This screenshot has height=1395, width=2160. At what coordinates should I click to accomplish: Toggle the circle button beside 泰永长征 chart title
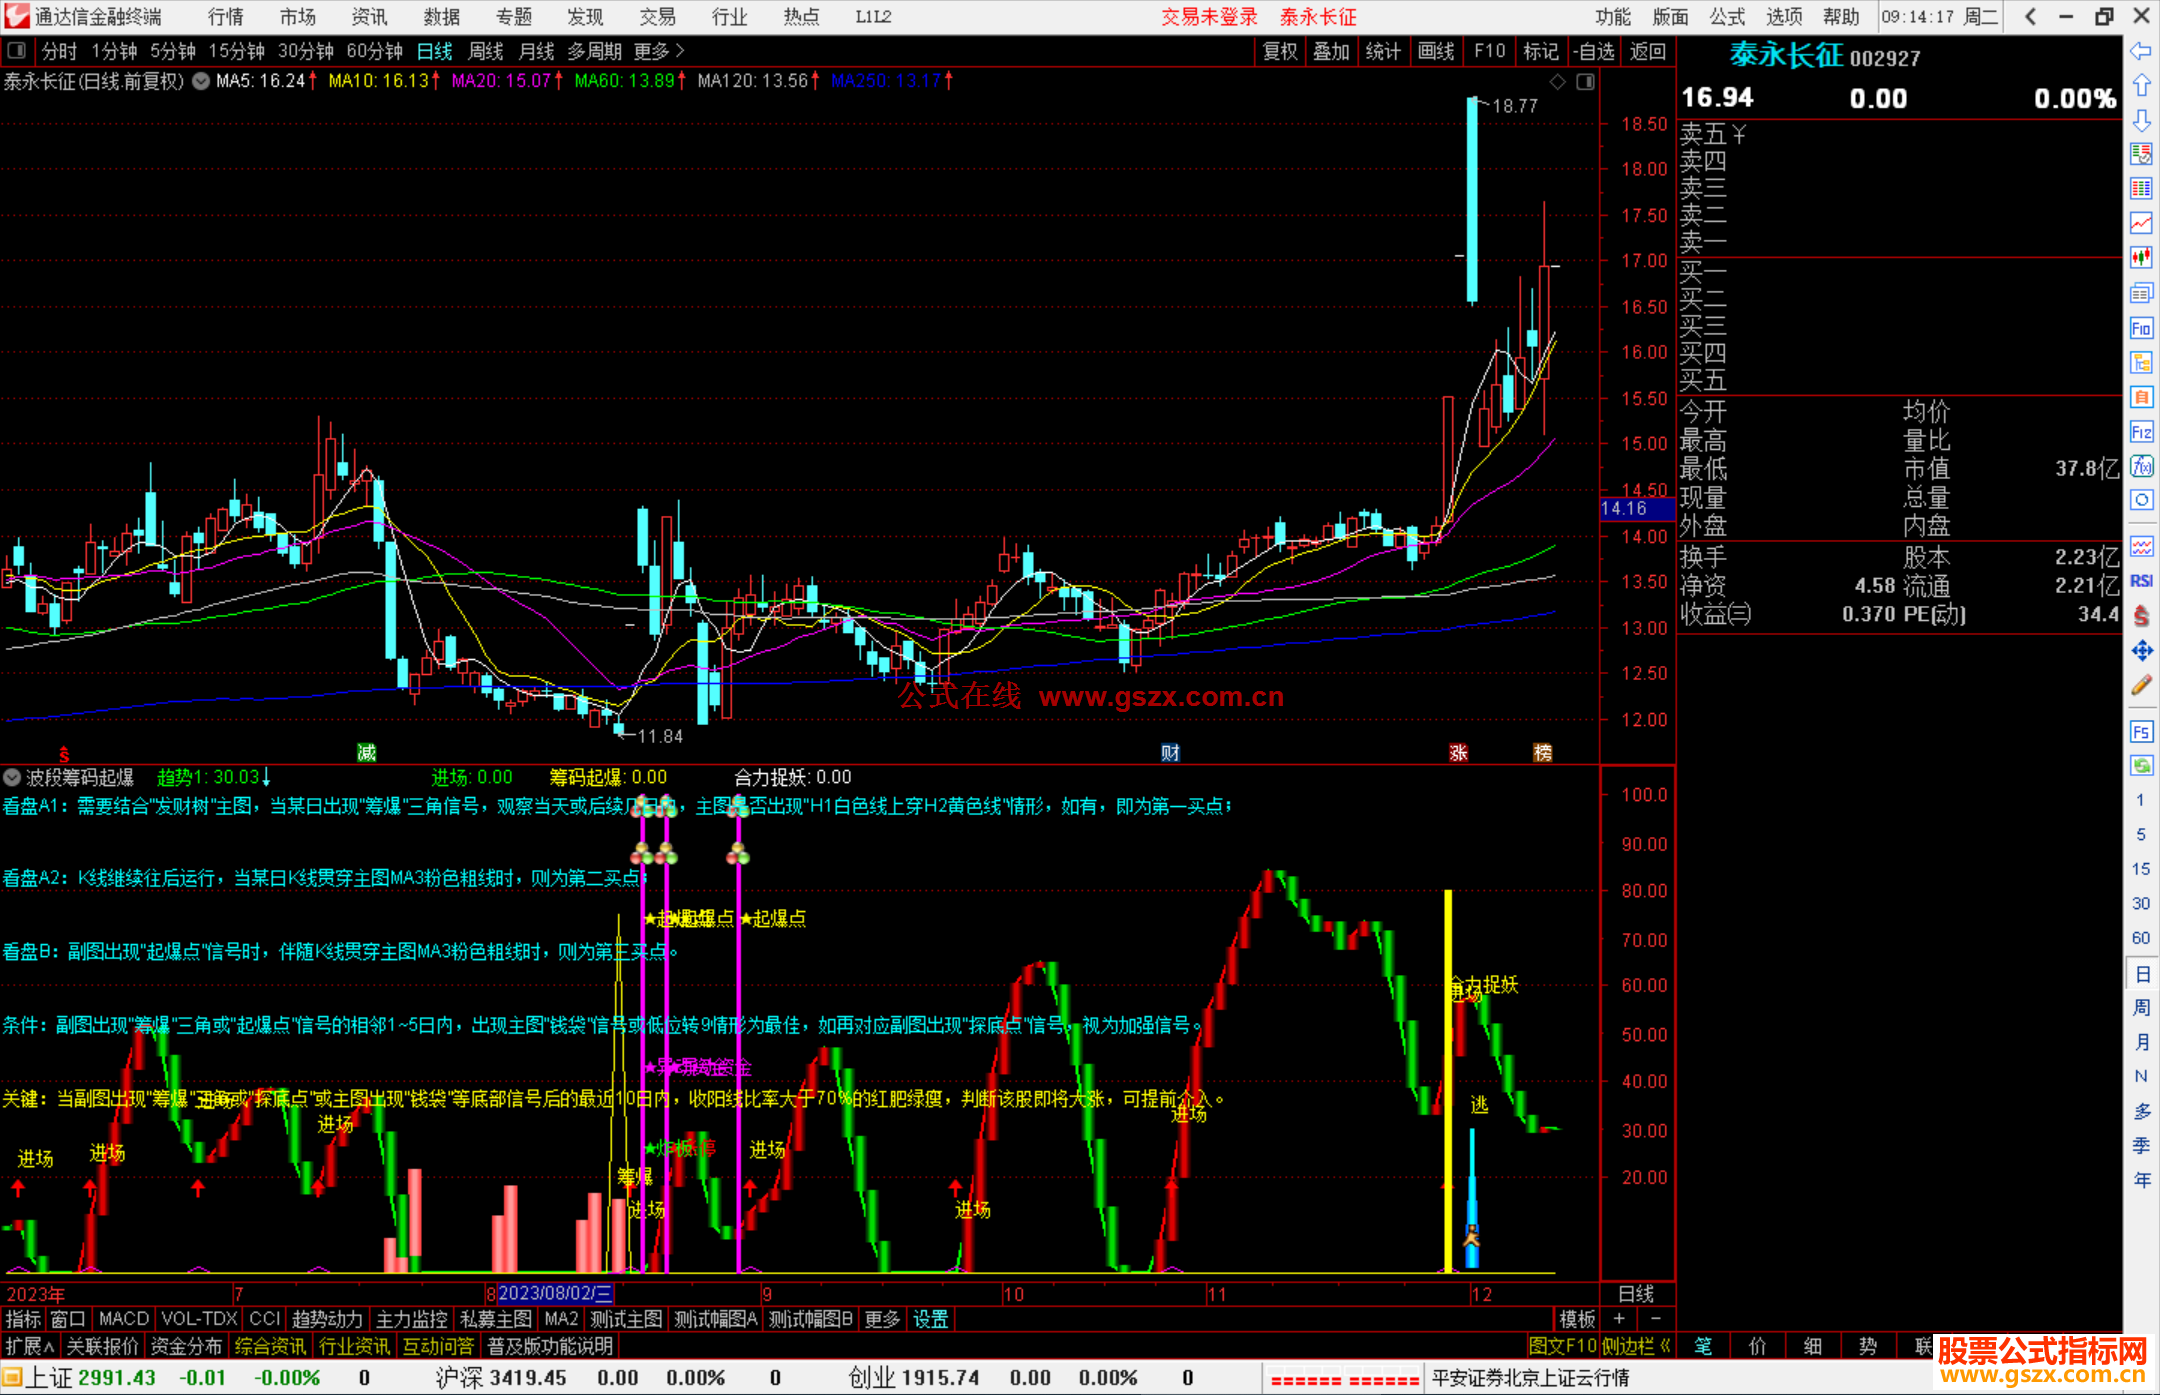(x=201, y=81)
